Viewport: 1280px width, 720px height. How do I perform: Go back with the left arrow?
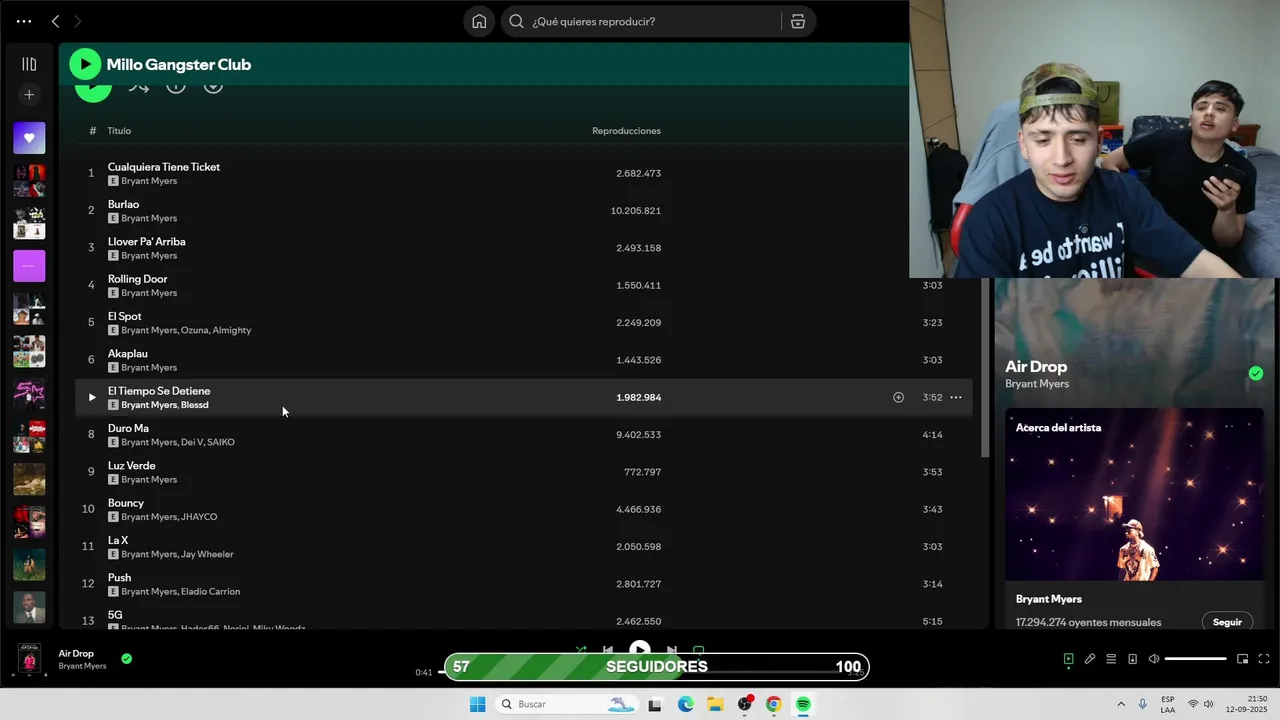coord(55,21)
